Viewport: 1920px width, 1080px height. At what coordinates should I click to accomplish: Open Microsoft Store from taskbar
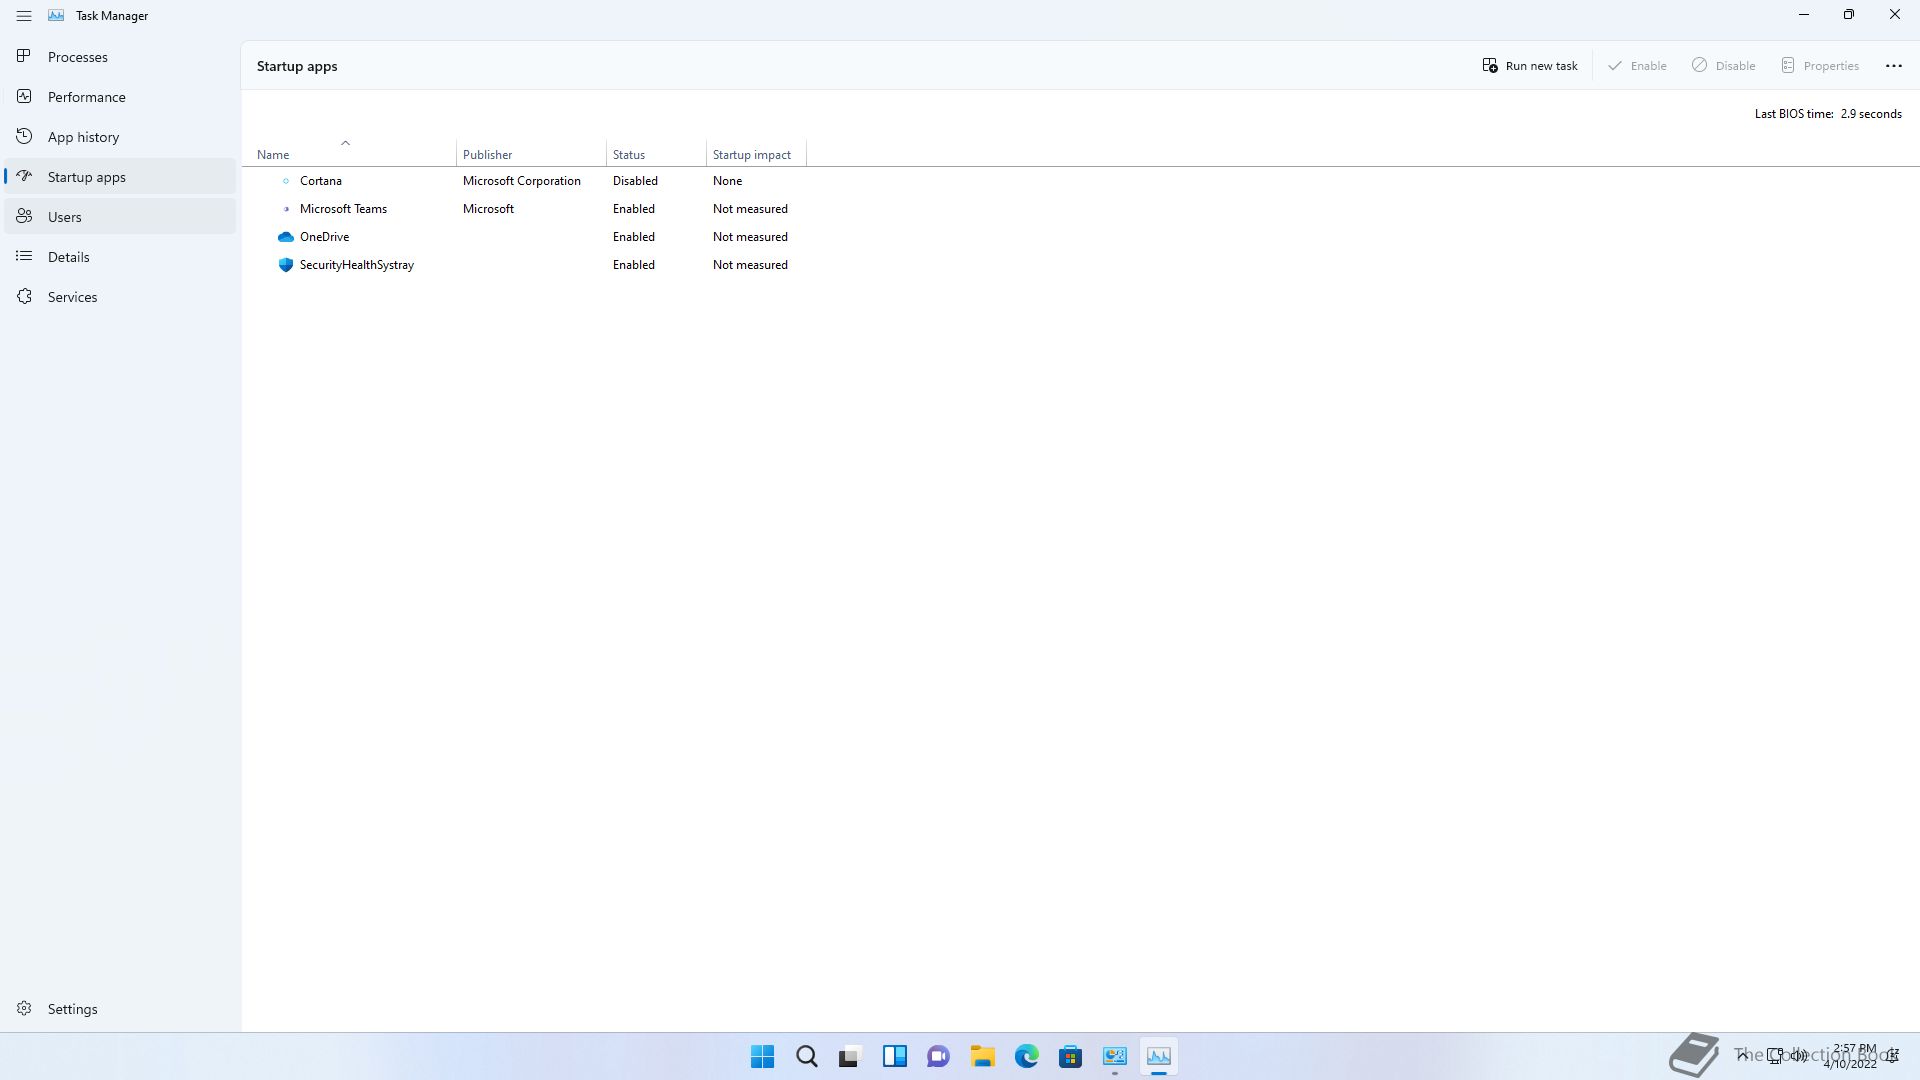1070,1056
